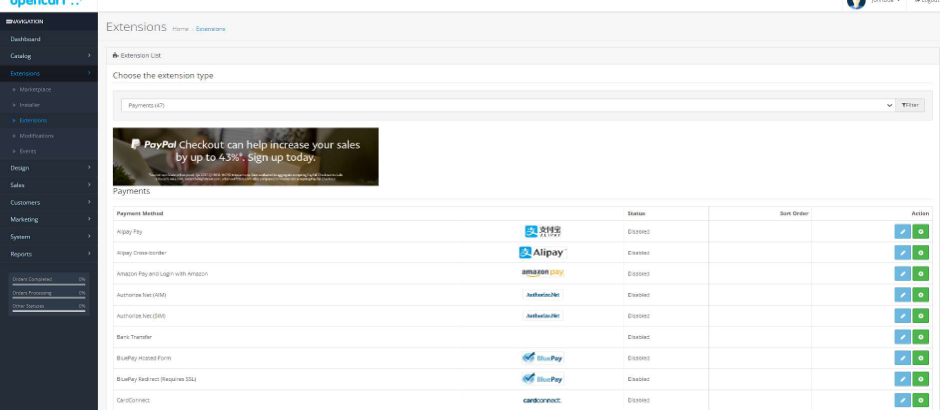941x410 pixels.
Task: Click Disabled status for Alipay Pay
Action: click(x=639, y=232)
